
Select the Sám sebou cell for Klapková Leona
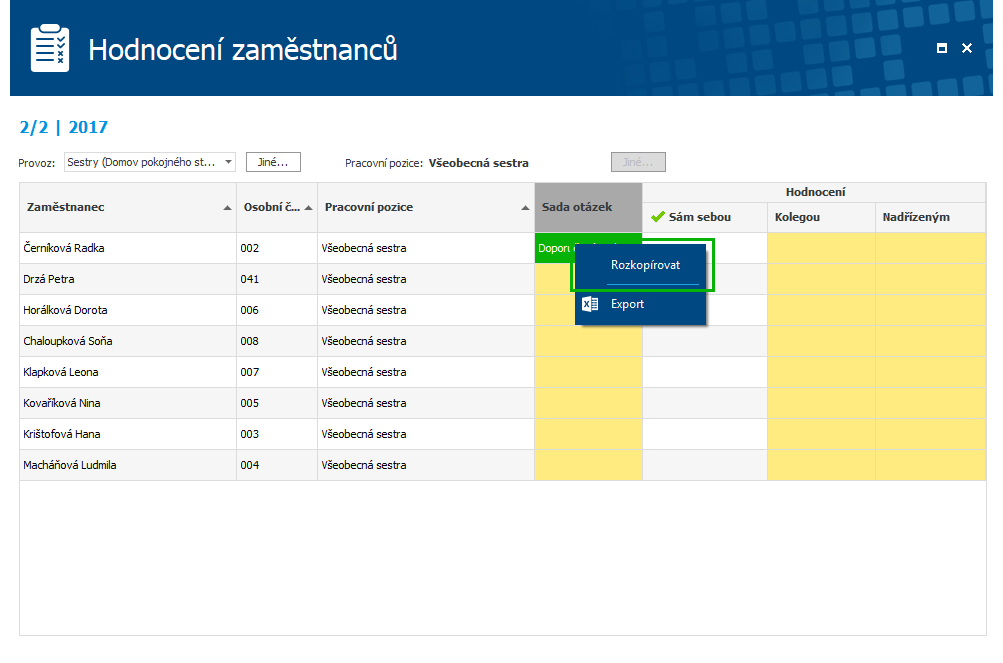(x=704, y=372)
